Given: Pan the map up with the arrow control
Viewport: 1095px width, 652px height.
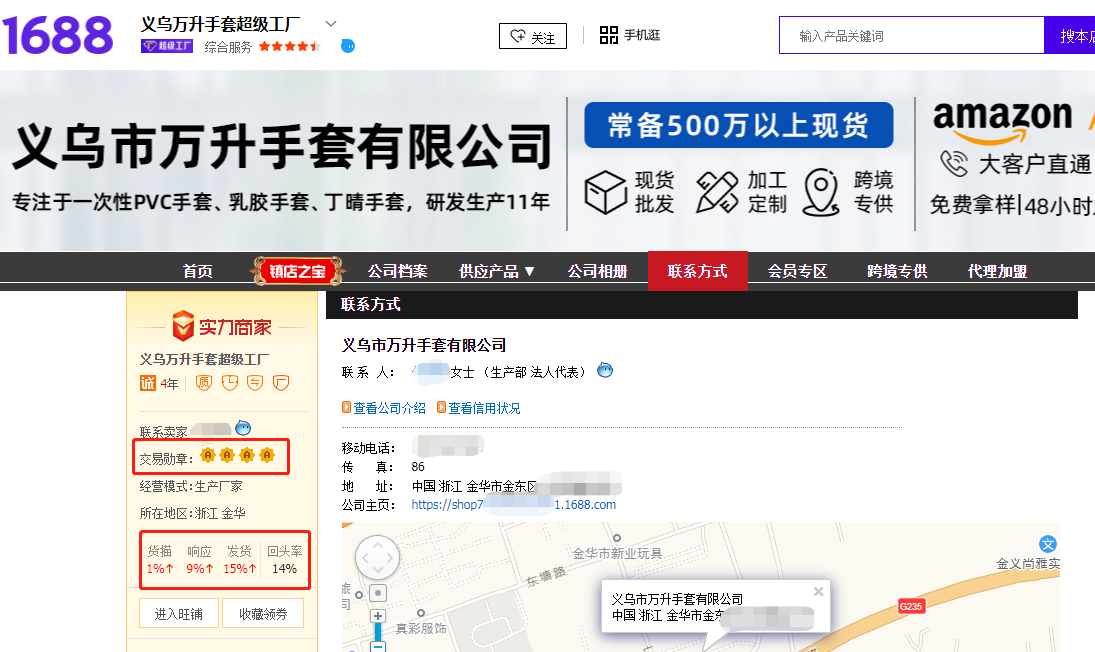Looking at the screenshot, I should click(x=378, y=544).
